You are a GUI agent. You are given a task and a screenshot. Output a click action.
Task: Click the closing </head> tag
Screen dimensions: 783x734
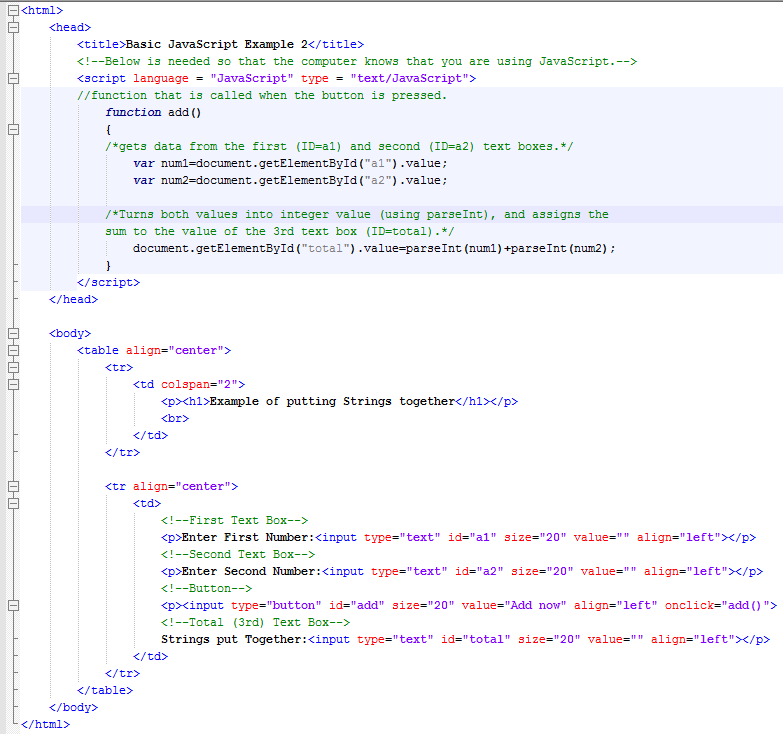coord(73,299)
